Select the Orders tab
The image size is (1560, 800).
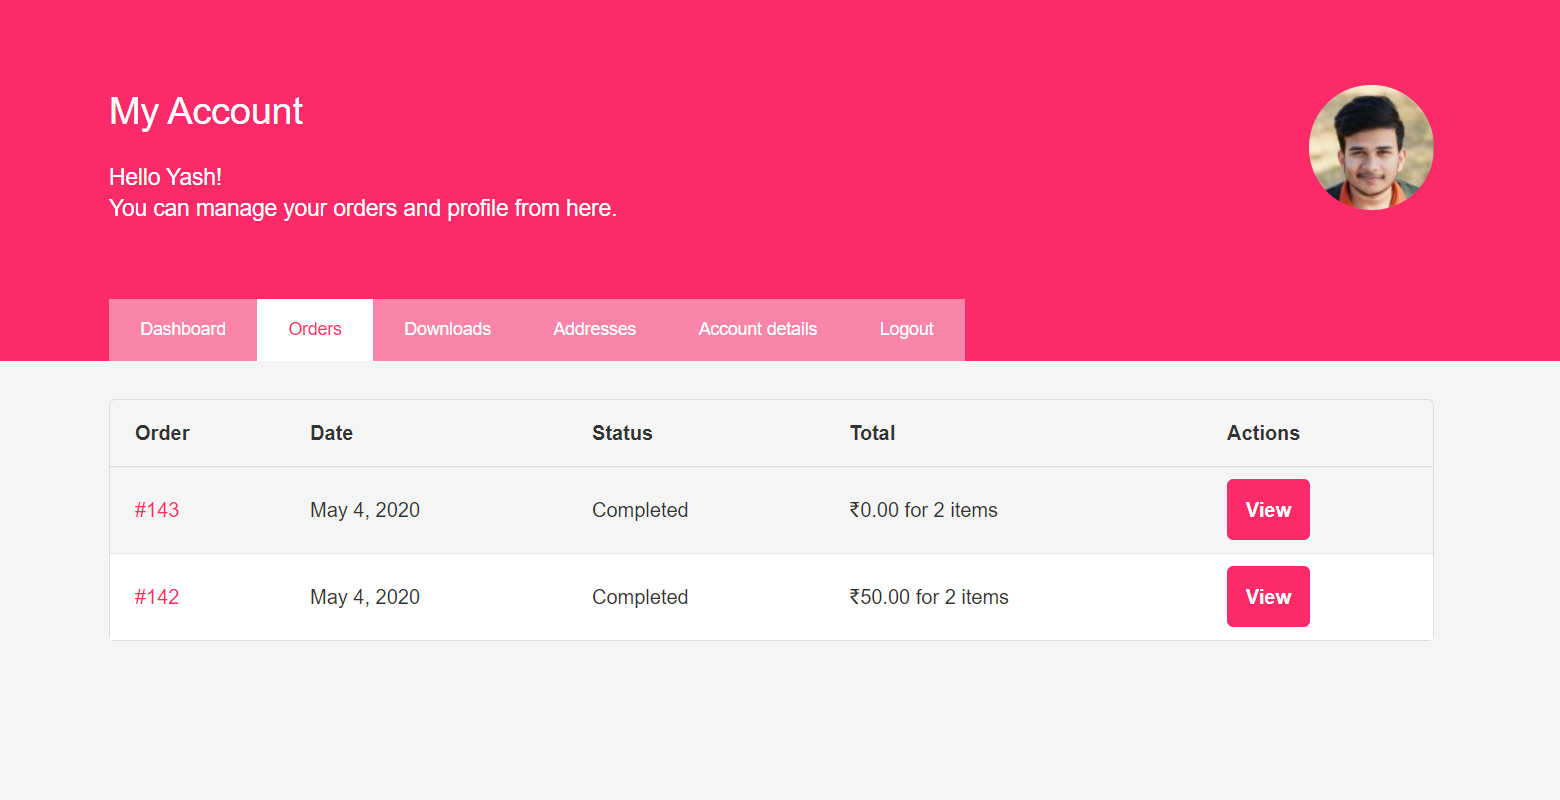[x=315, y=329]
